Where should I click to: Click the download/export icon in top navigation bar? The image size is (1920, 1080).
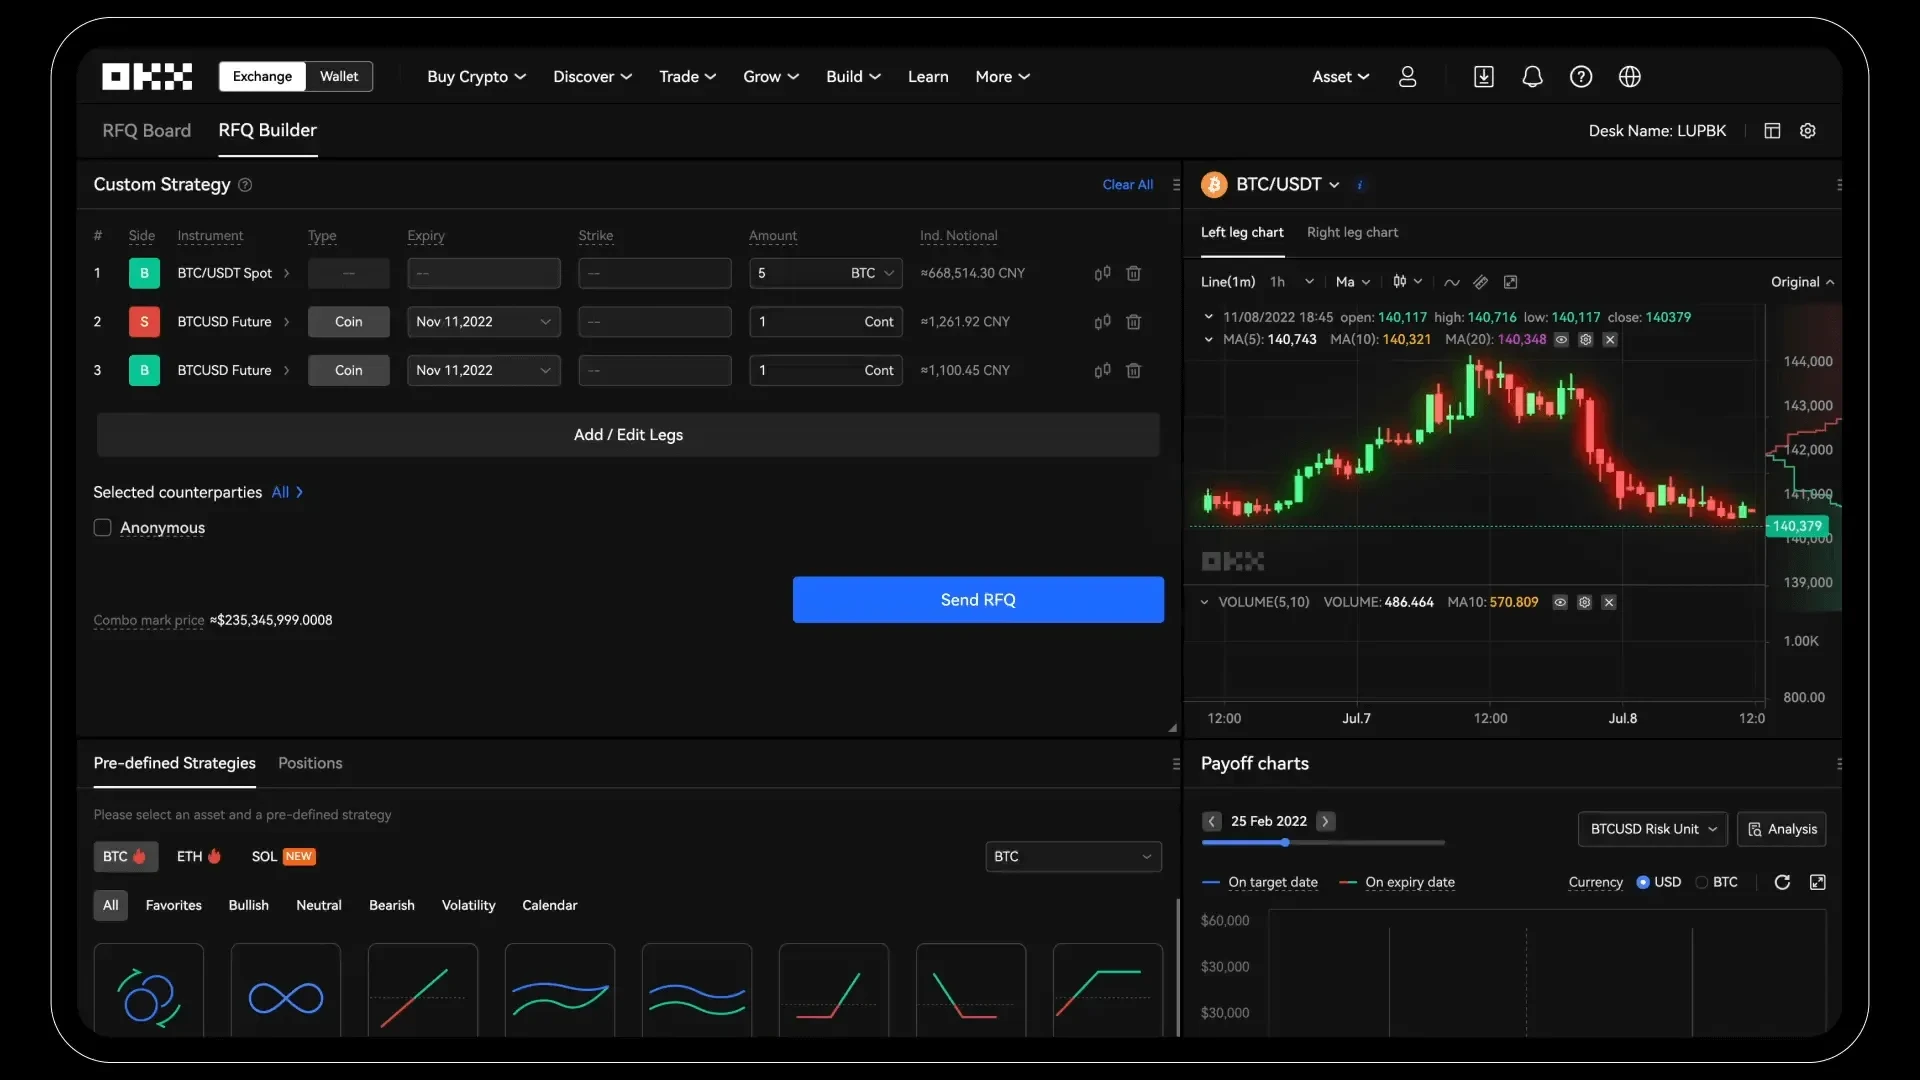pyautogui.click(x=1484, y=76)
